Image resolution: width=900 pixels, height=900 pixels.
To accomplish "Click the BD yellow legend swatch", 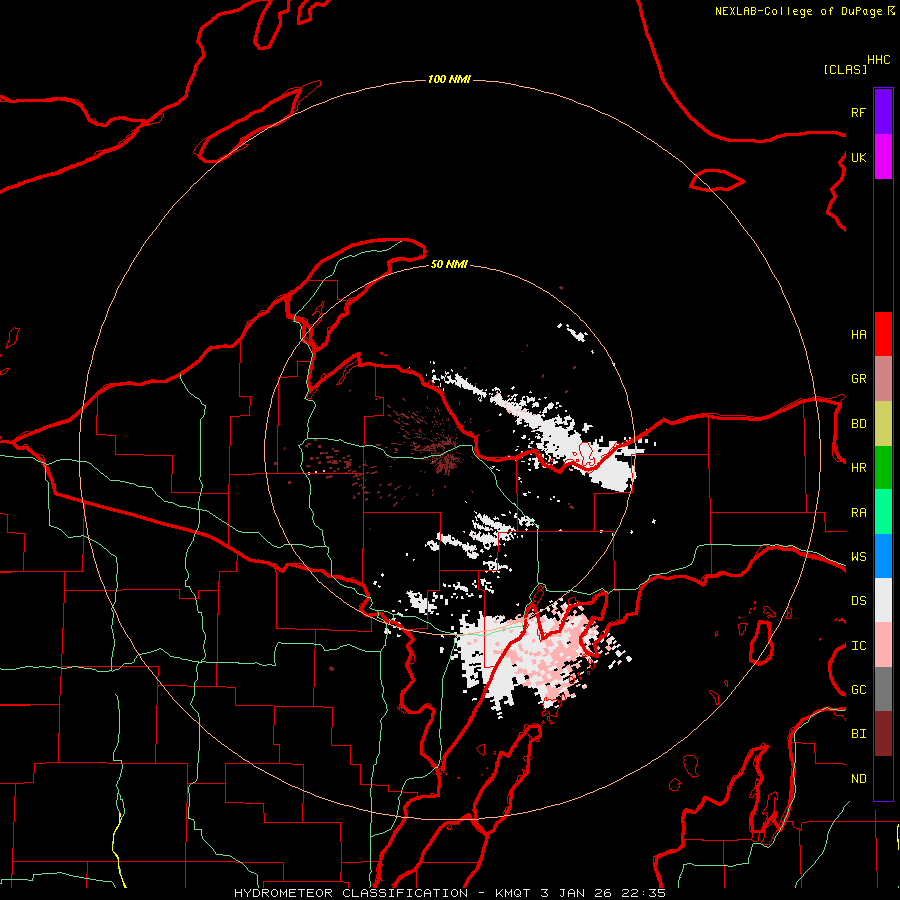I will pyautogui.click(x=883, y=424).
